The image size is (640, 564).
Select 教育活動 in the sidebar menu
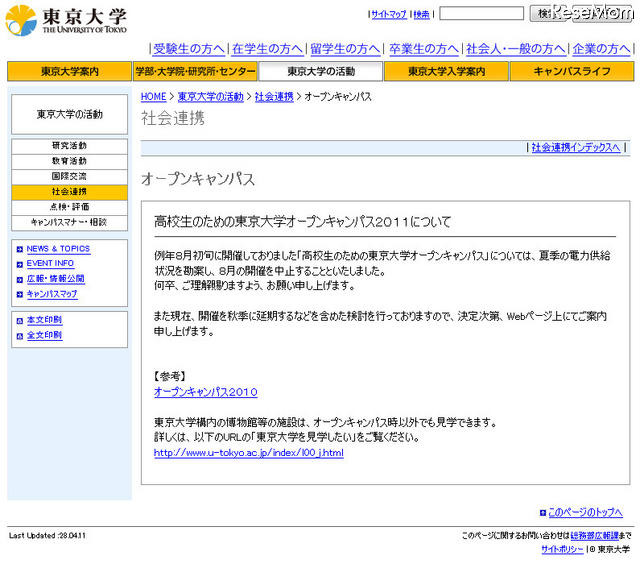point(69,161)
